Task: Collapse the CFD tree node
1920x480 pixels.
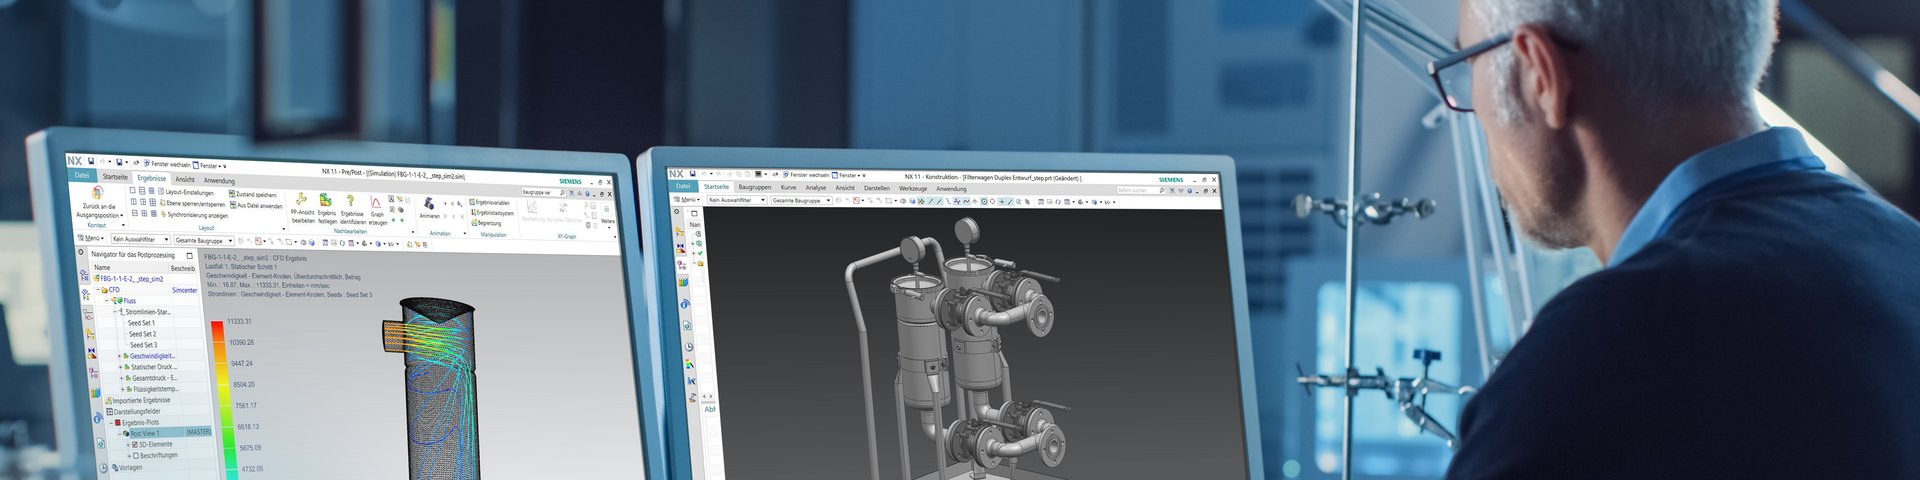Action: pyautogui.click(x=97, y=290)
